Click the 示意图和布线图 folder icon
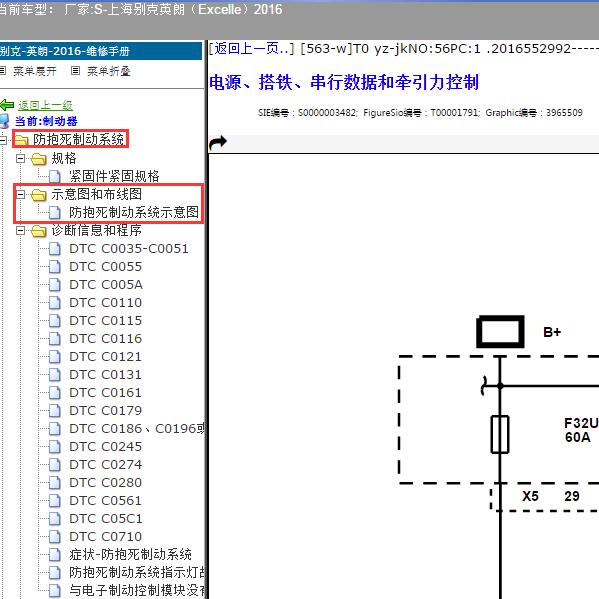 click(39, 195)
